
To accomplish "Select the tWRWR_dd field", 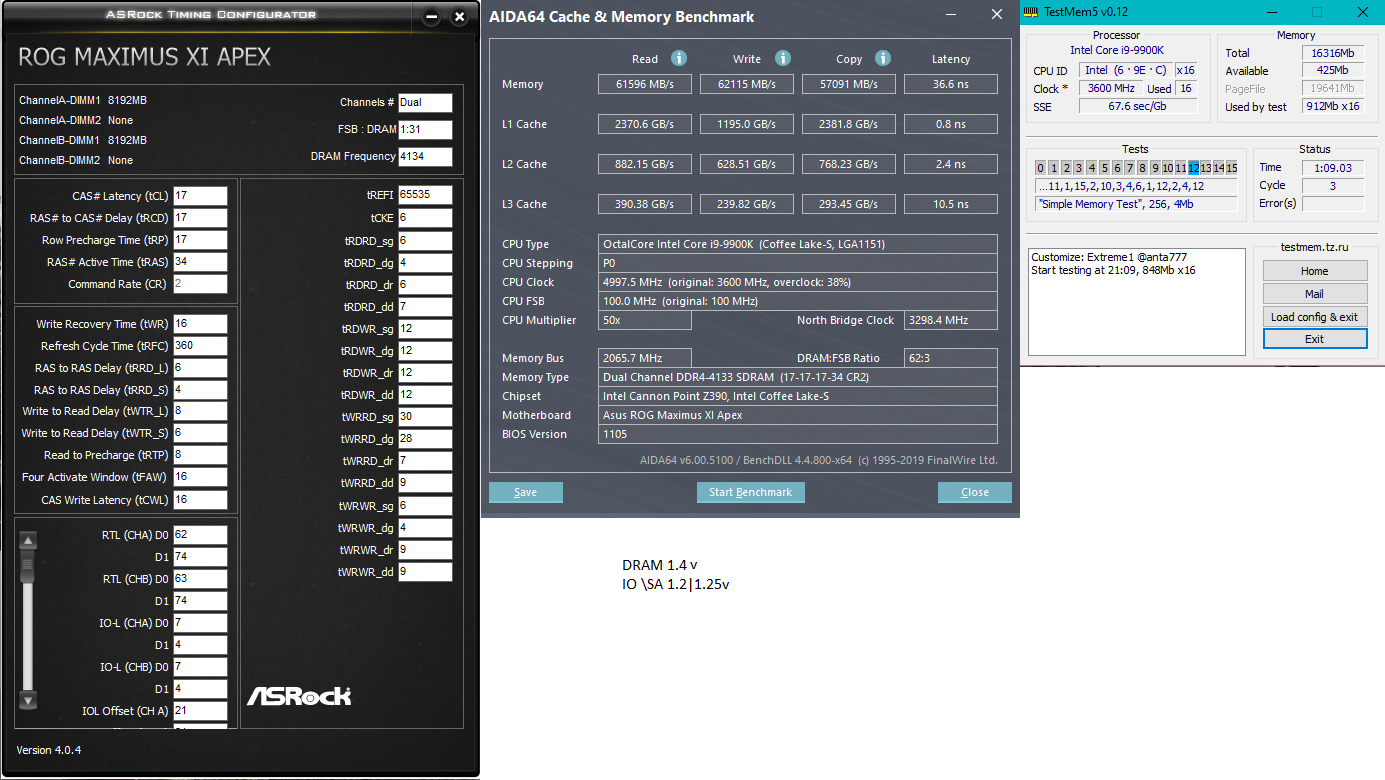I will coord(425,573).
